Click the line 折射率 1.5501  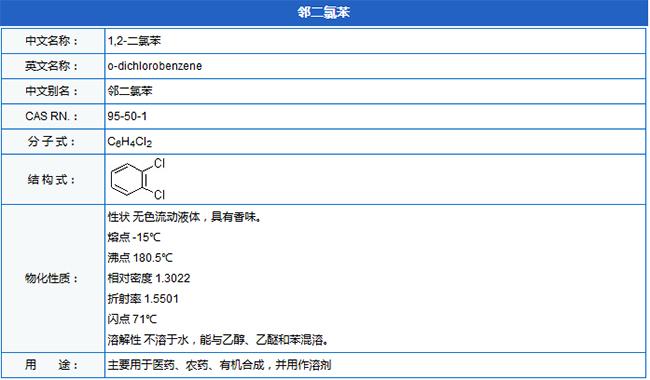tap(143, 298)
